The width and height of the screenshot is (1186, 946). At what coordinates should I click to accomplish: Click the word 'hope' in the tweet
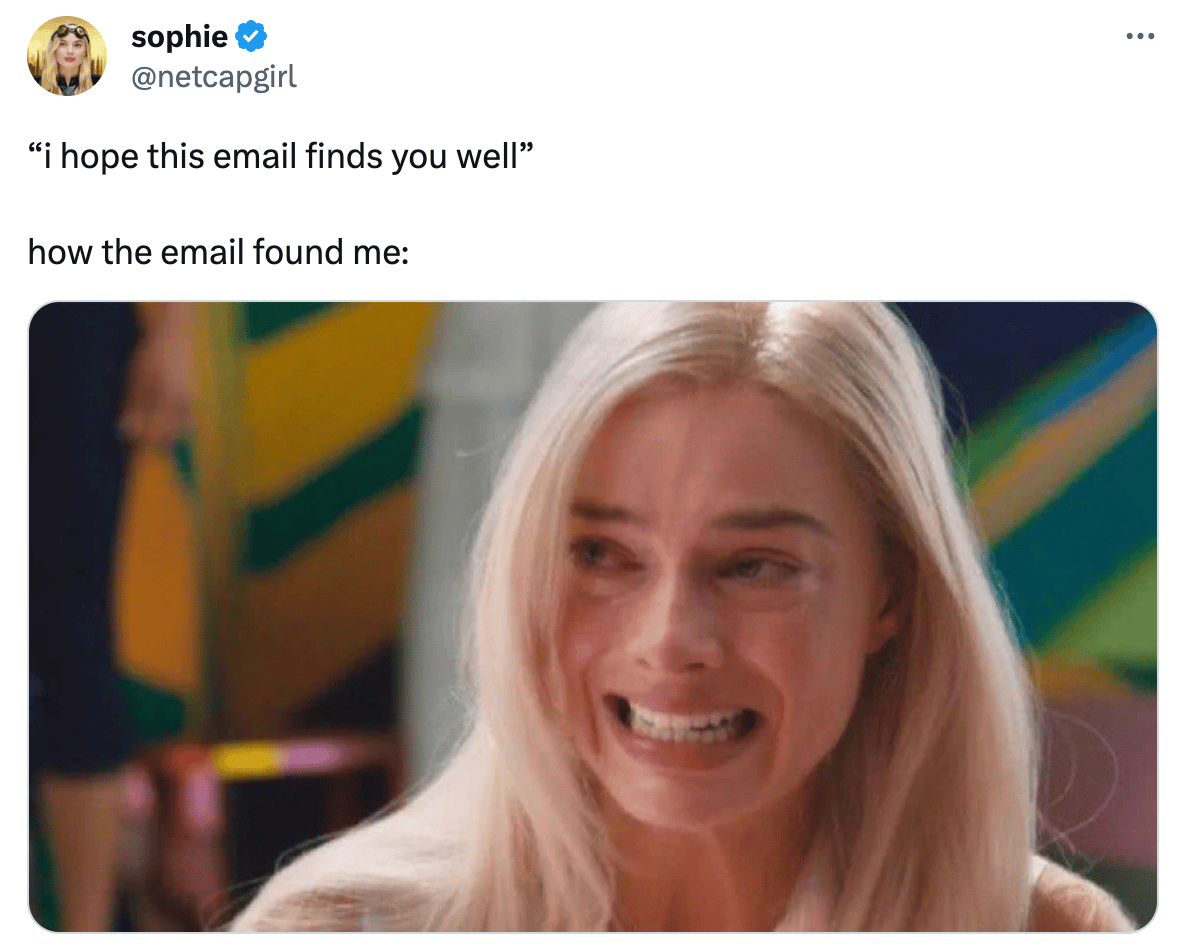coord(100,157)
